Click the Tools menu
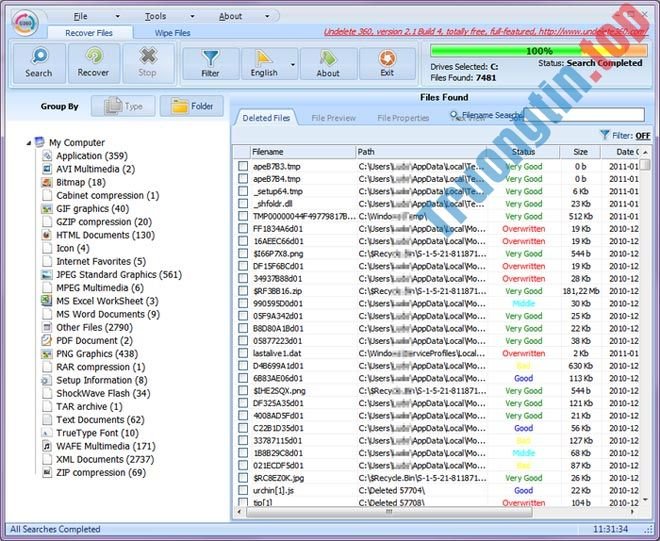Viewport: 660px width, 541px height. pyautogui.click(x=155, y=16)
